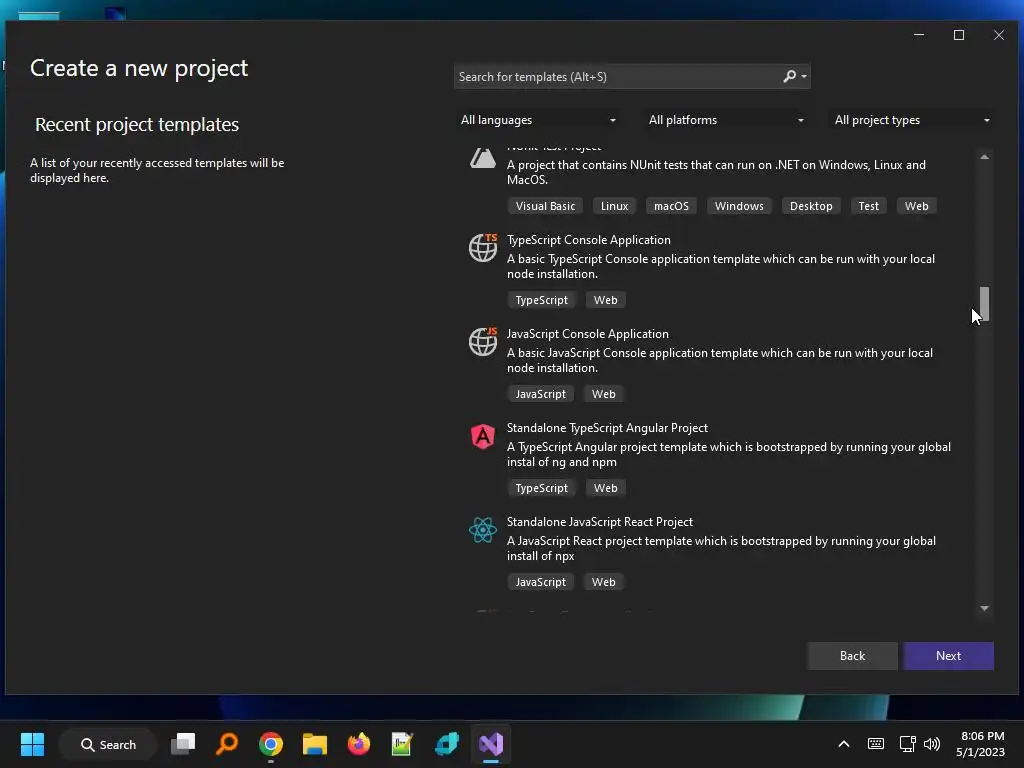
Task: Expand the search options arrow next to the magnifier
Action: (x=804, y=76)
